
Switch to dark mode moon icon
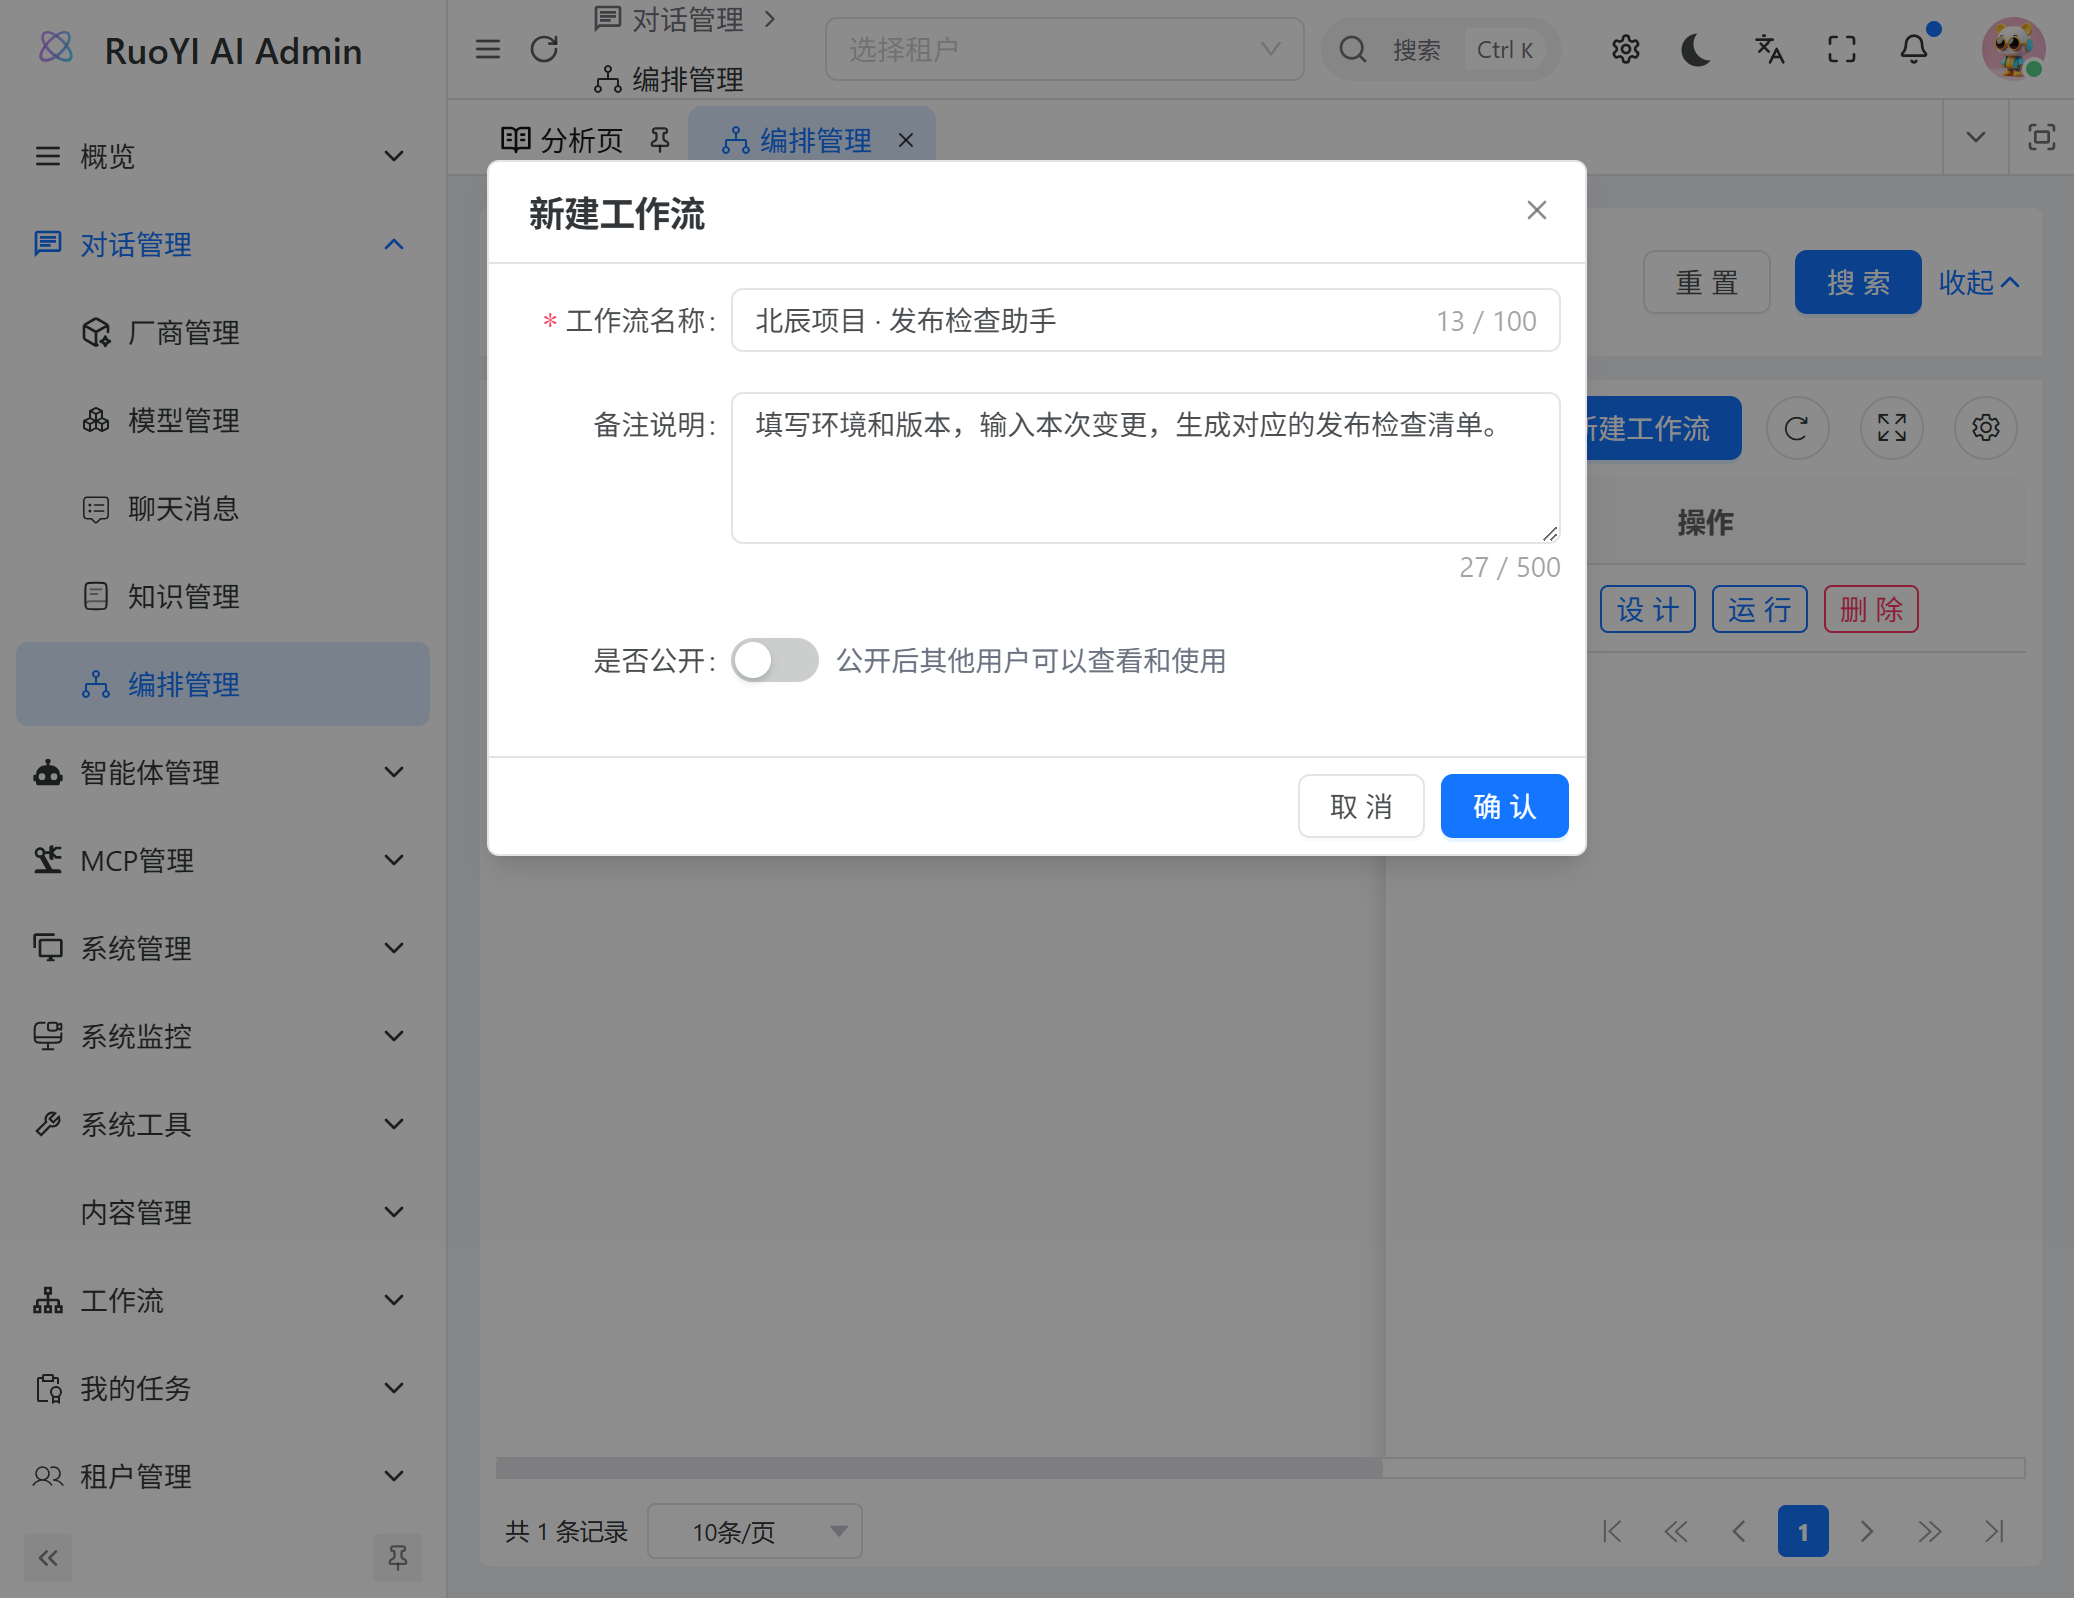click(1697, 49)
